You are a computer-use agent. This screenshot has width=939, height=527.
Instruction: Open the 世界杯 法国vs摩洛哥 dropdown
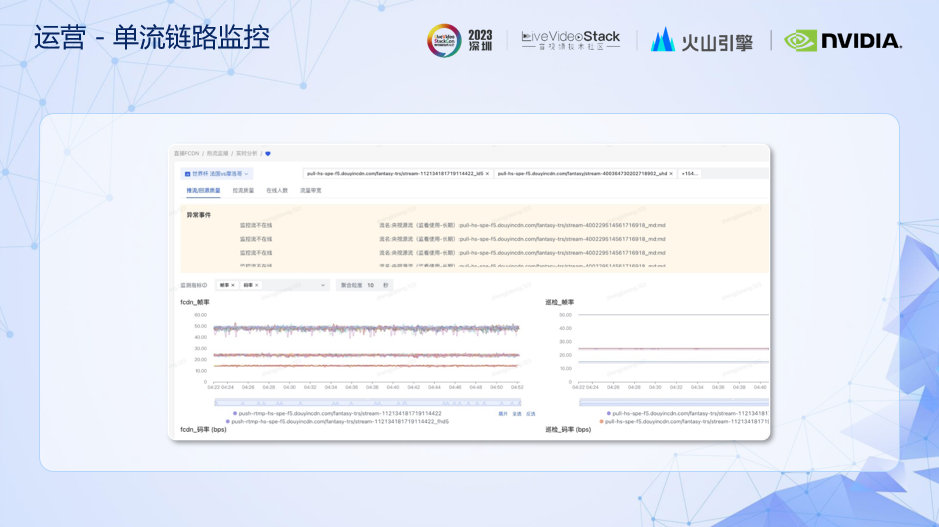point(216,173)
